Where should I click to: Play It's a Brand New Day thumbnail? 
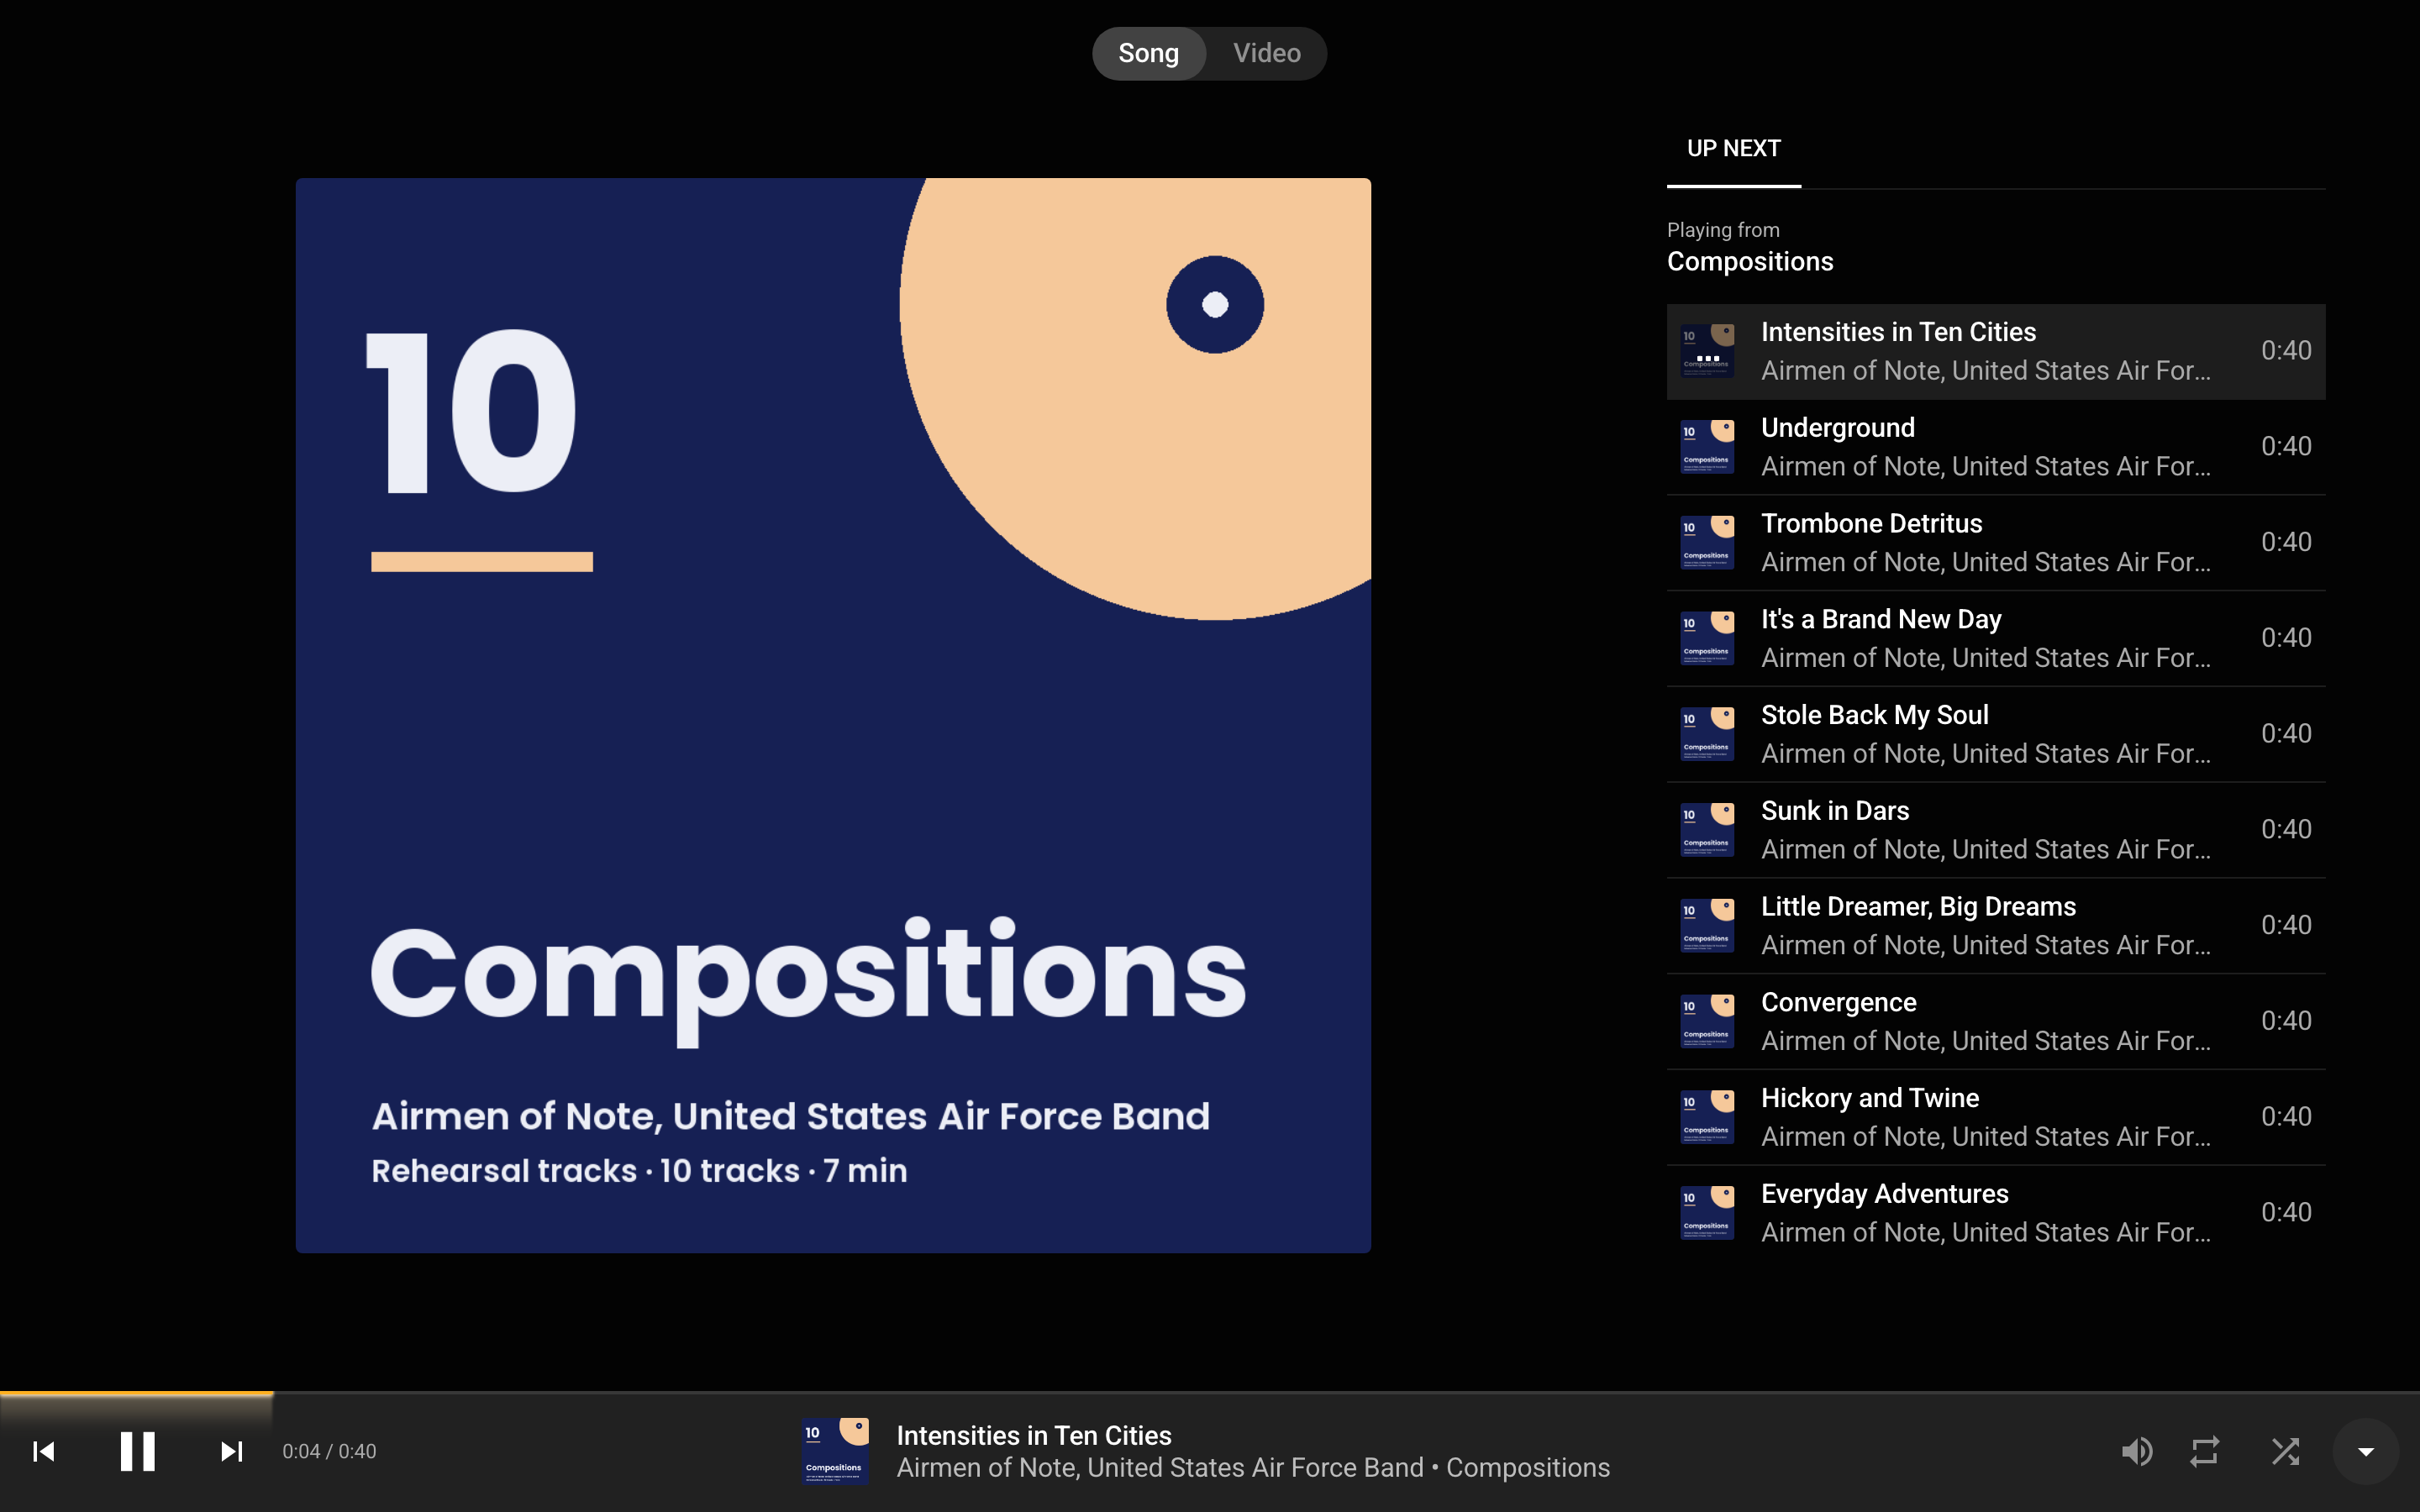point(1708,638)
